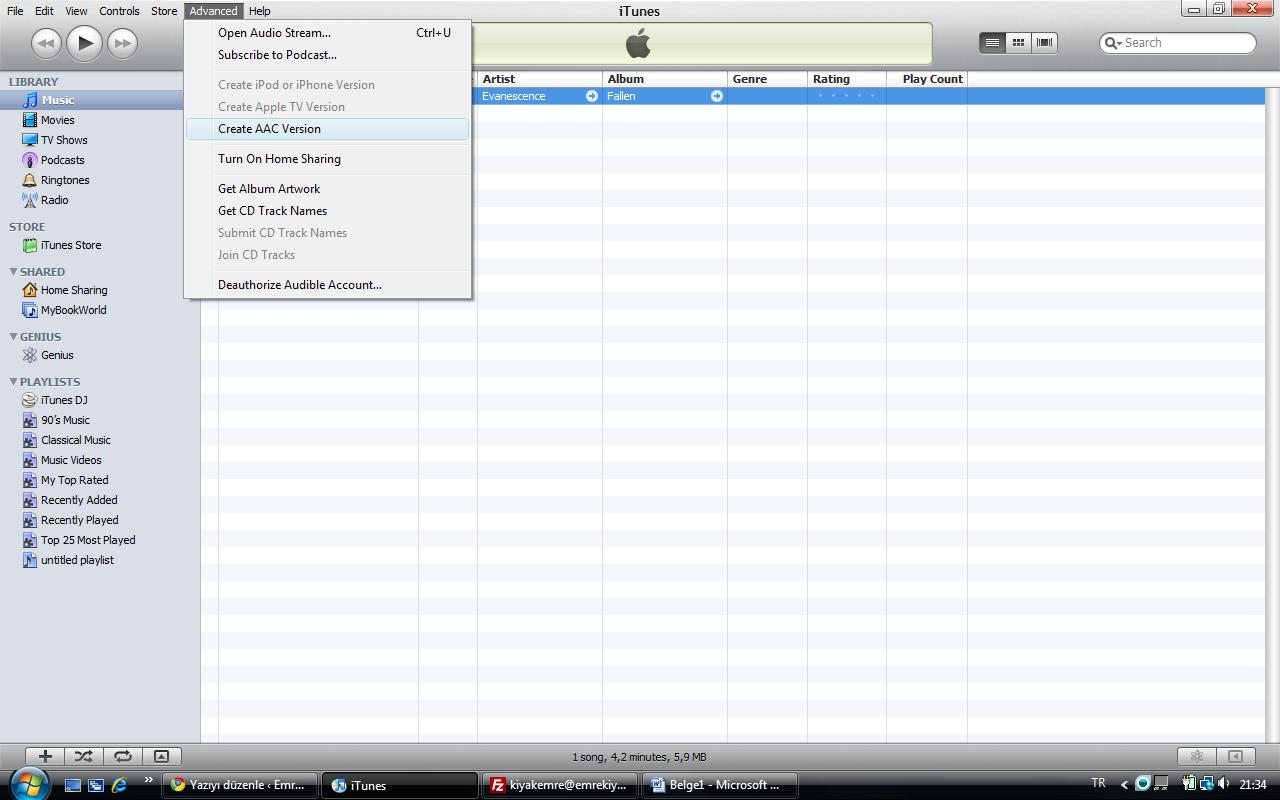Click the Windows Start button
1280x800 pixels.
[27, 783]
